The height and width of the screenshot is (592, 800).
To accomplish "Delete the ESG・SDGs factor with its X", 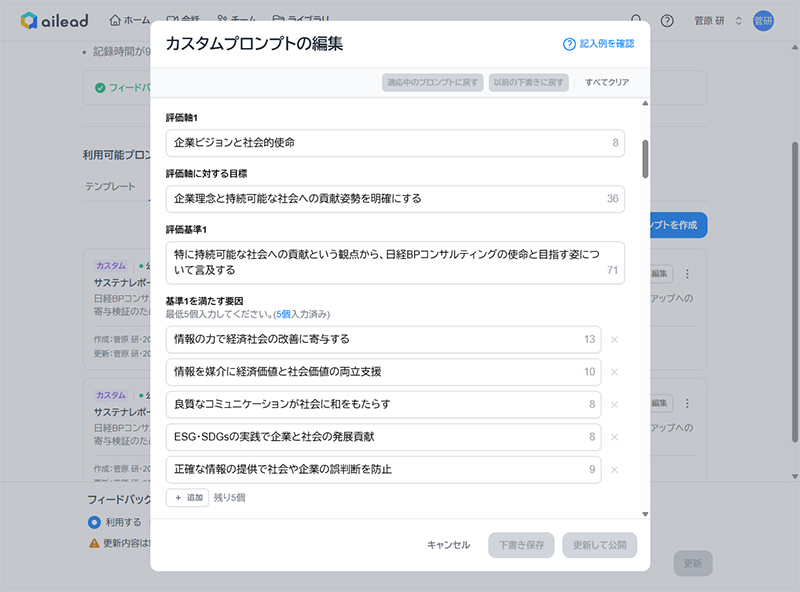I will click(x=614, y=437).
